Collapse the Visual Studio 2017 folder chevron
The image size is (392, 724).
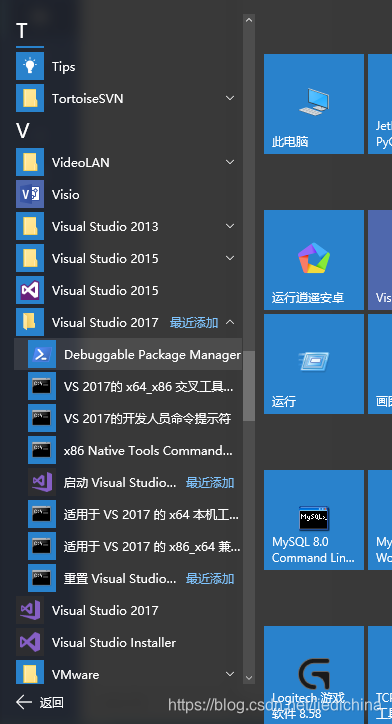pos(230,322)
